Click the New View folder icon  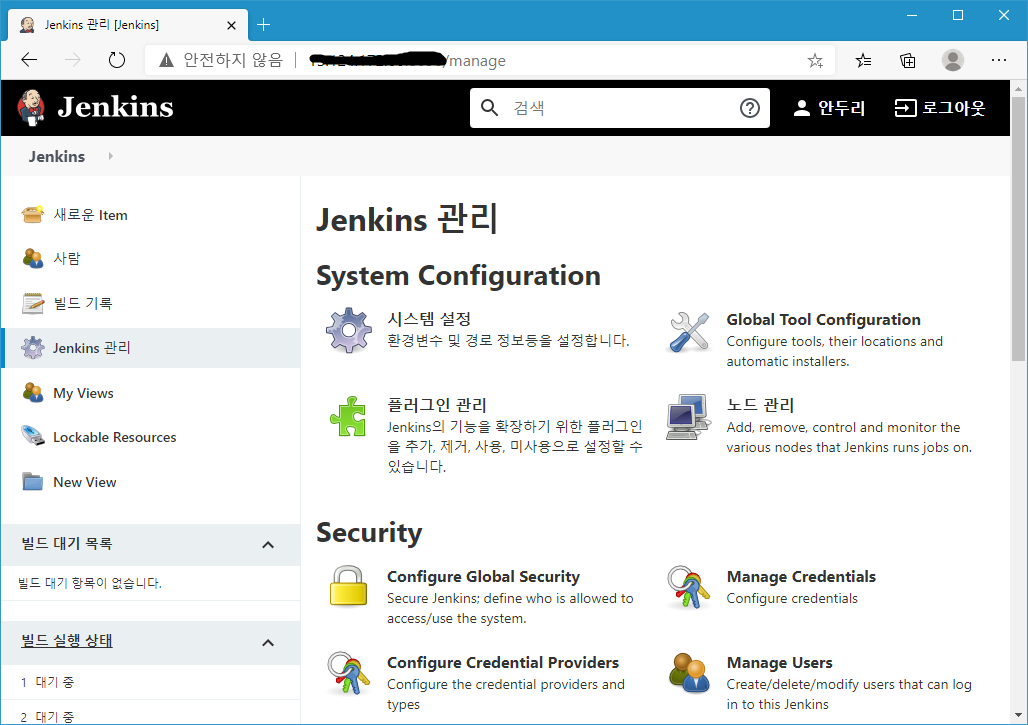[32, 482]
